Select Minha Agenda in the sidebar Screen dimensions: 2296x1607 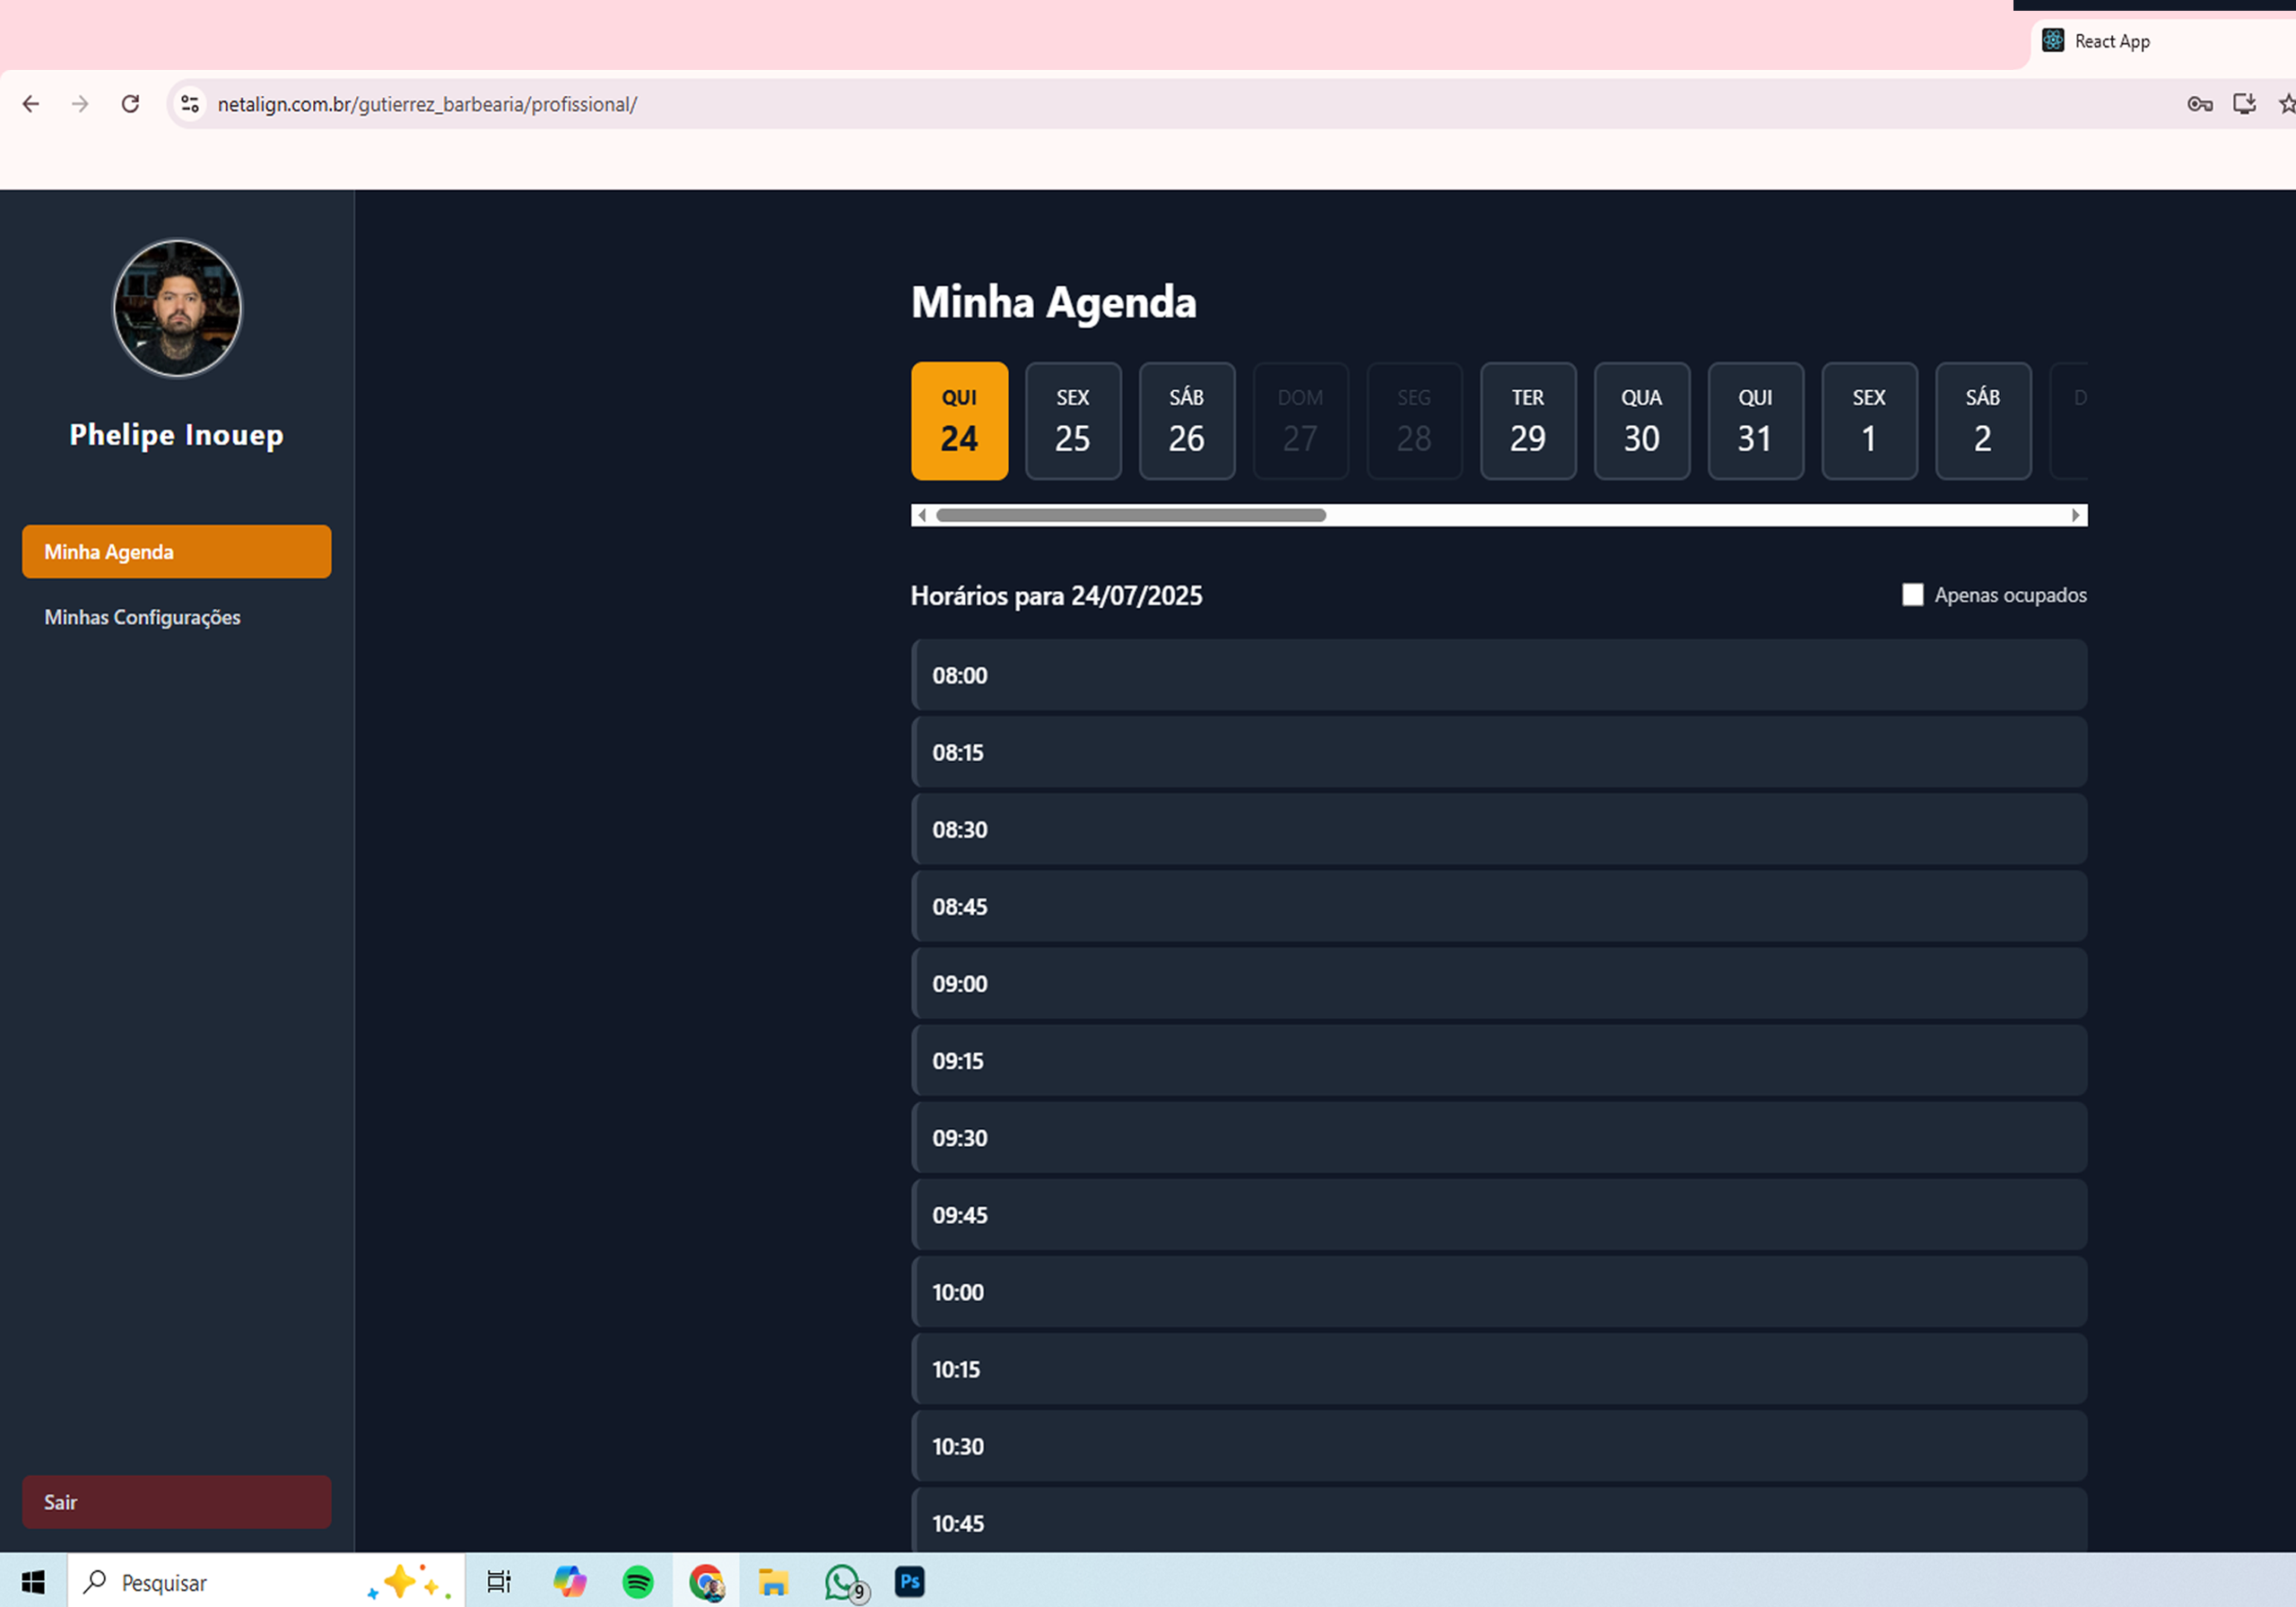pos(176,552)
